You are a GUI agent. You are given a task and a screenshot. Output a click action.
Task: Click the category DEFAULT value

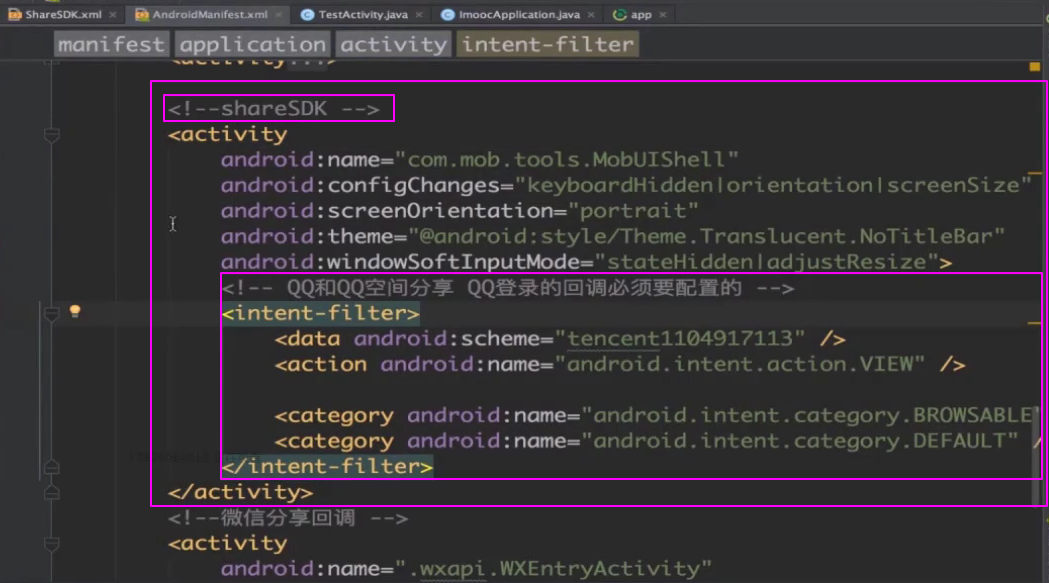799,440
